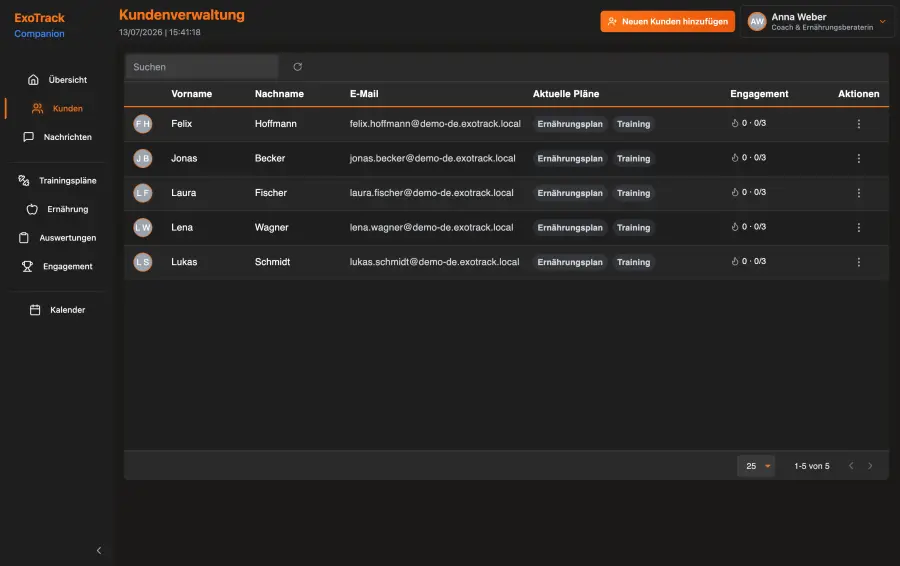900x566 pixels.
Task: Sort table by Nachname column header
Action: (279, 94)
